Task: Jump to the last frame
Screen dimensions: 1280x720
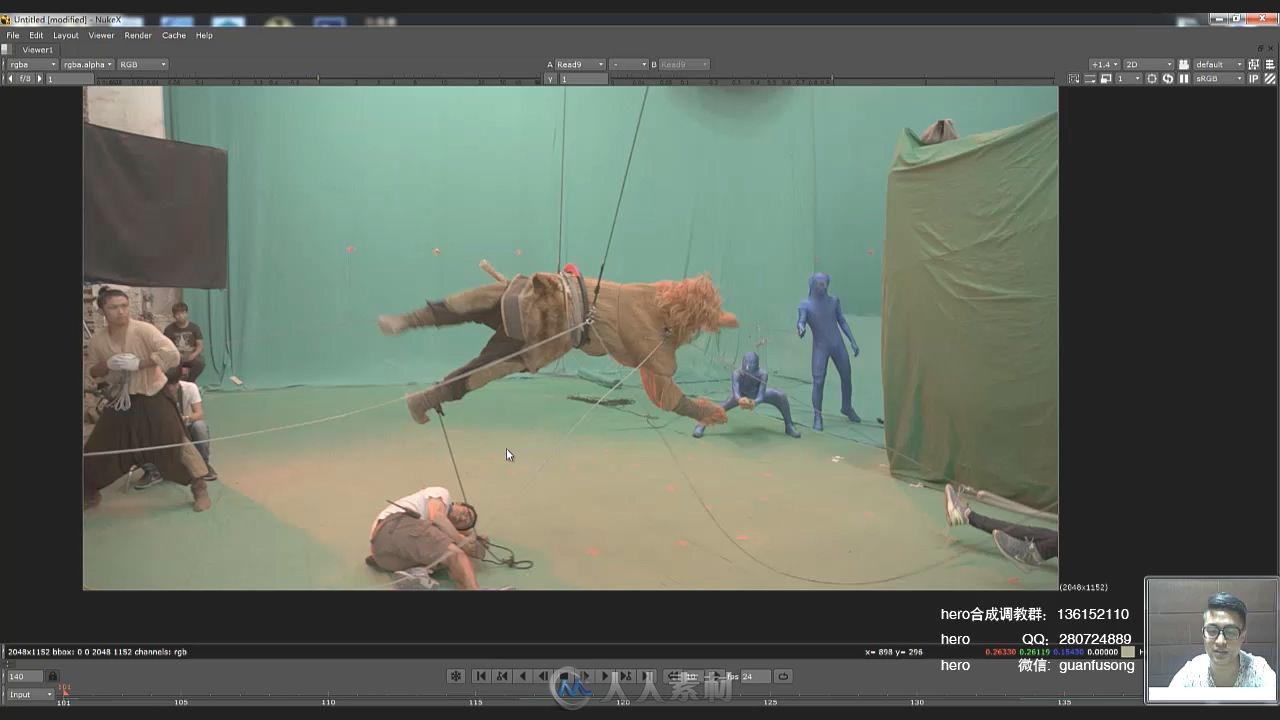Action: pos(647,676)
